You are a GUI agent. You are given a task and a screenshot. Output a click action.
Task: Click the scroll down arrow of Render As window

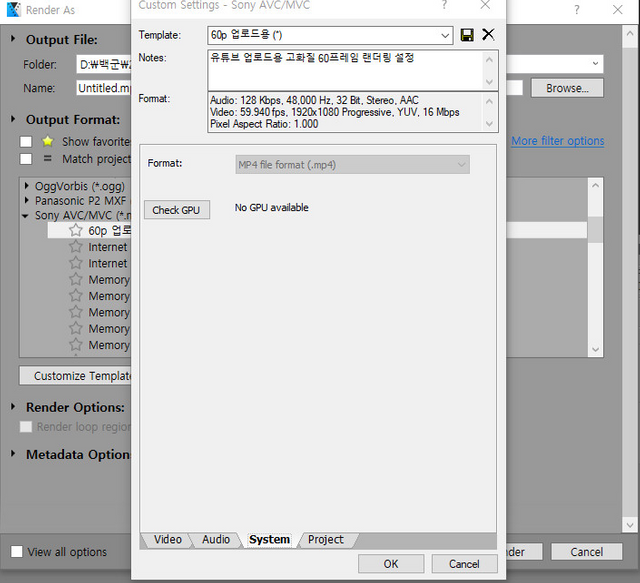tap(629, 525)
